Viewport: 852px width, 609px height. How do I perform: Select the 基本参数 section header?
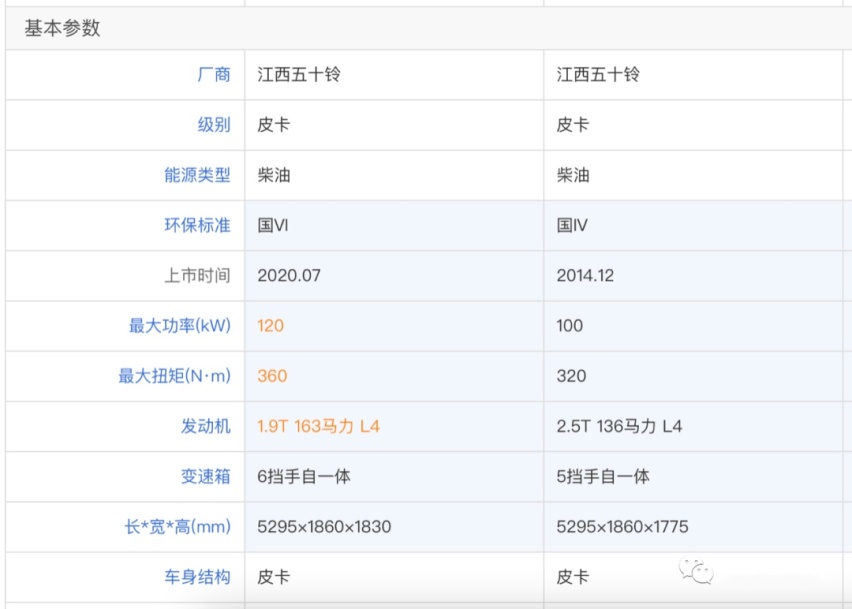click(62, 28)
